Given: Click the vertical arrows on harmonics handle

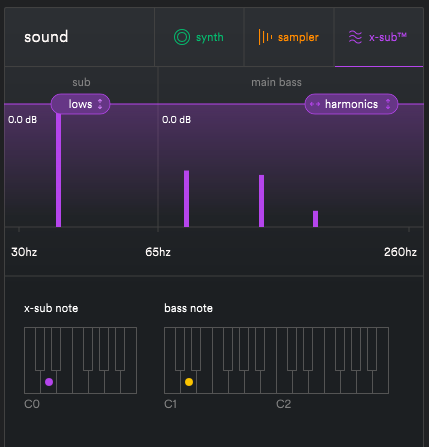Looking at the screenshot, I should pos(388,104).
